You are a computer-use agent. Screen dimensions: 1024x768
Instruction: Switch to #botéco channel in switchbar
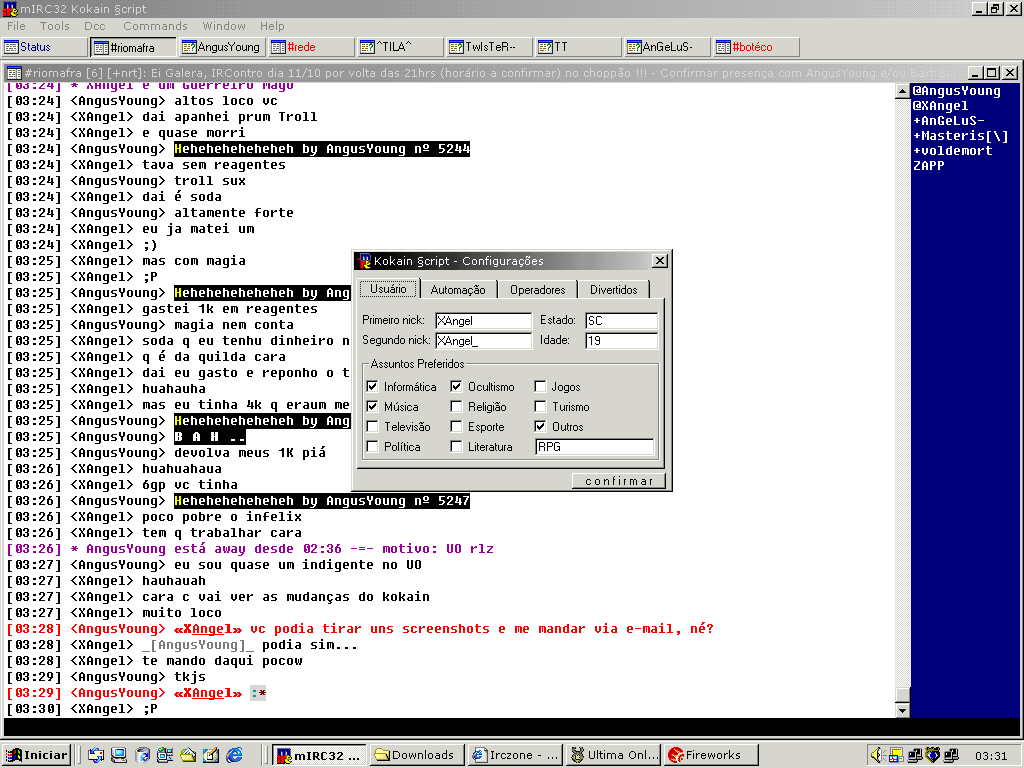pos(756,47)
